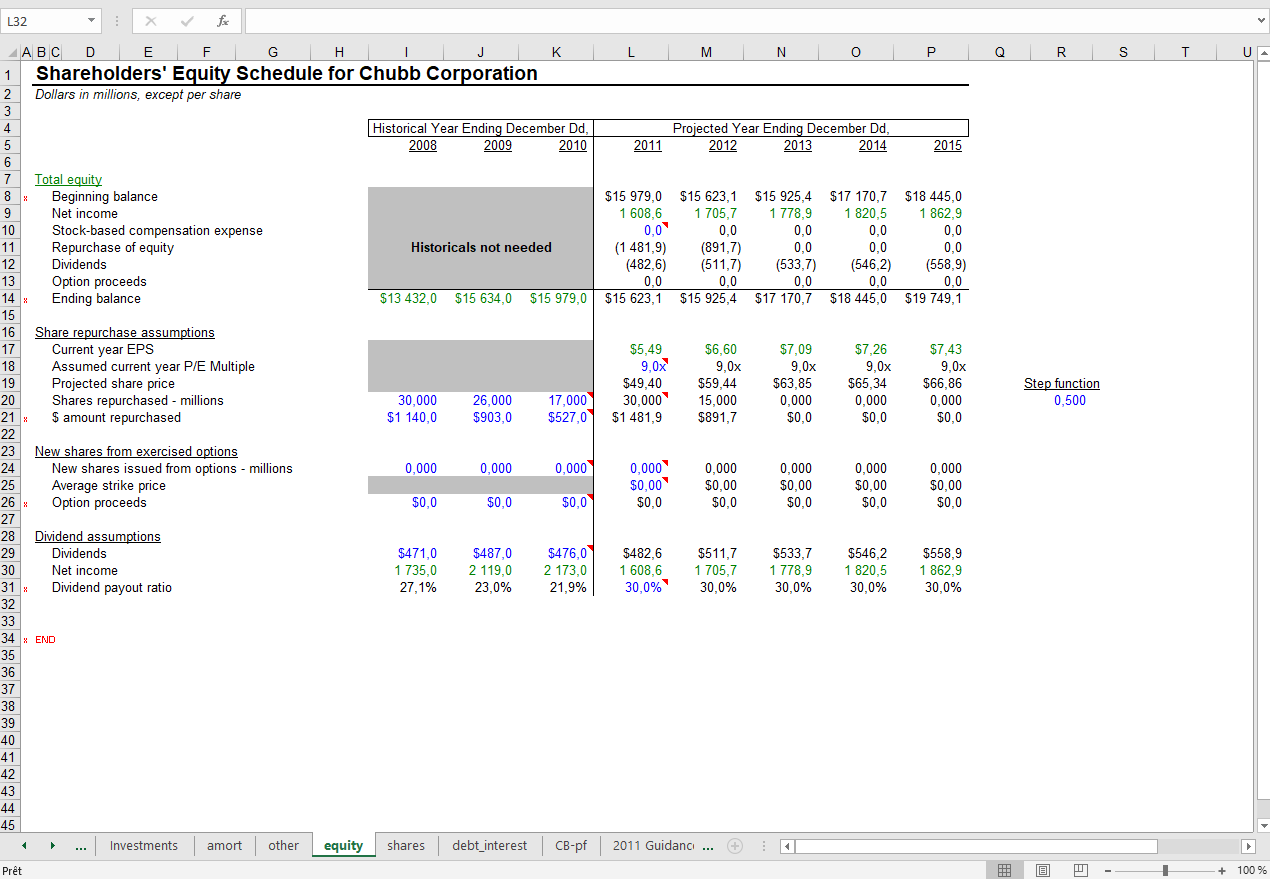Click New shares from exercised options heading
This screenshot has width=1270, height=879.
(136, 452)
